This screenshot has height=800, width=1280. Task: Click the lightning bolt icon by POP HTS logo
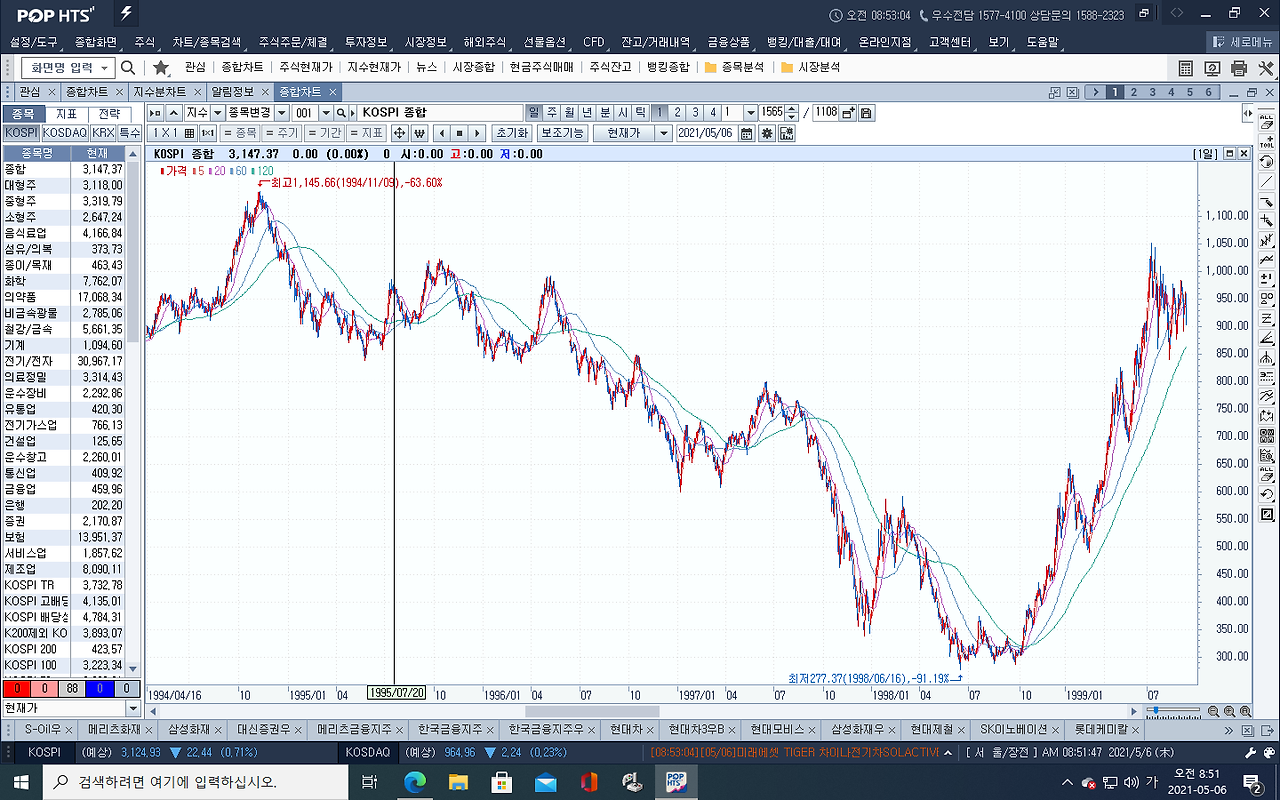coord(126,14)
